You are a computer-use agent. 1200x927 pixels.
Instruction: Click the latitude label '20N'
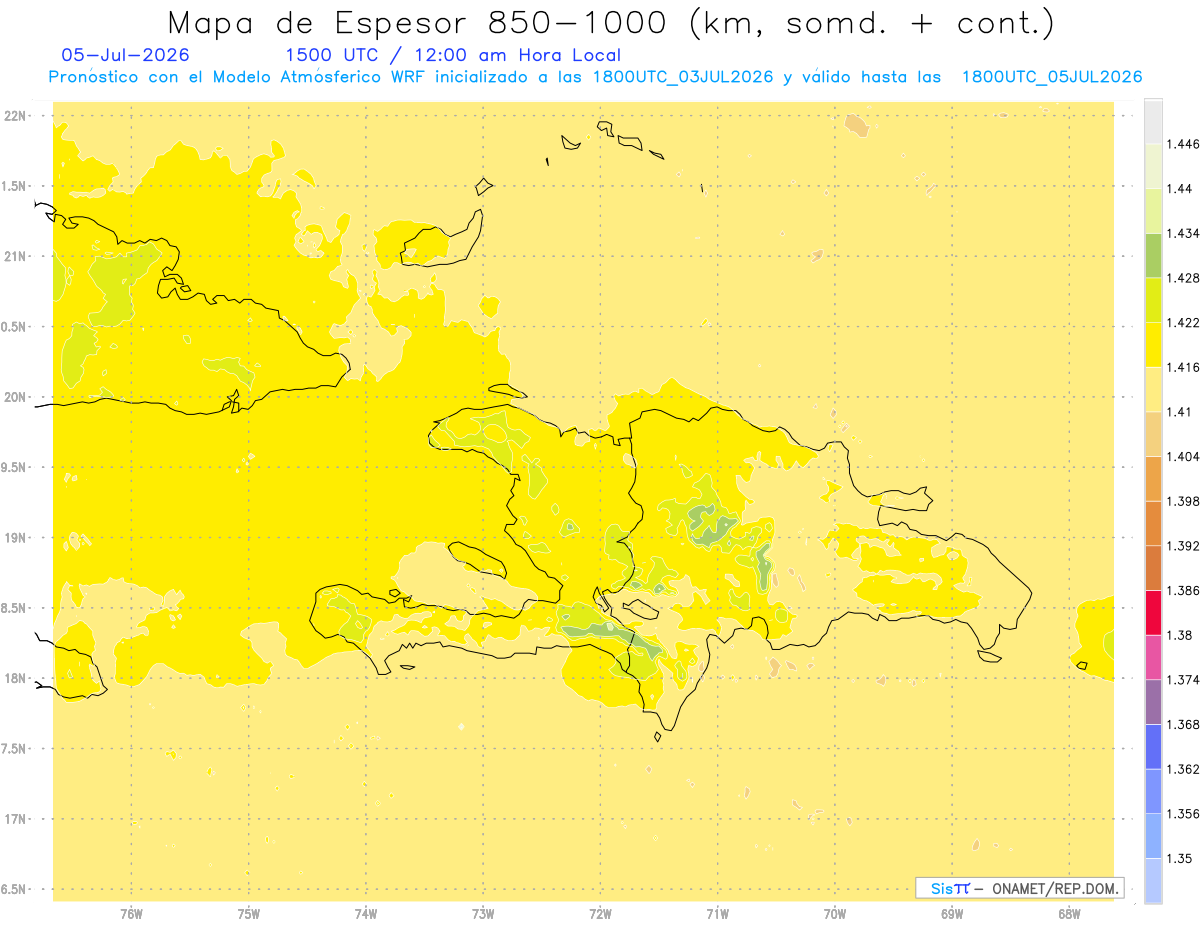click(x=16, y=397)
